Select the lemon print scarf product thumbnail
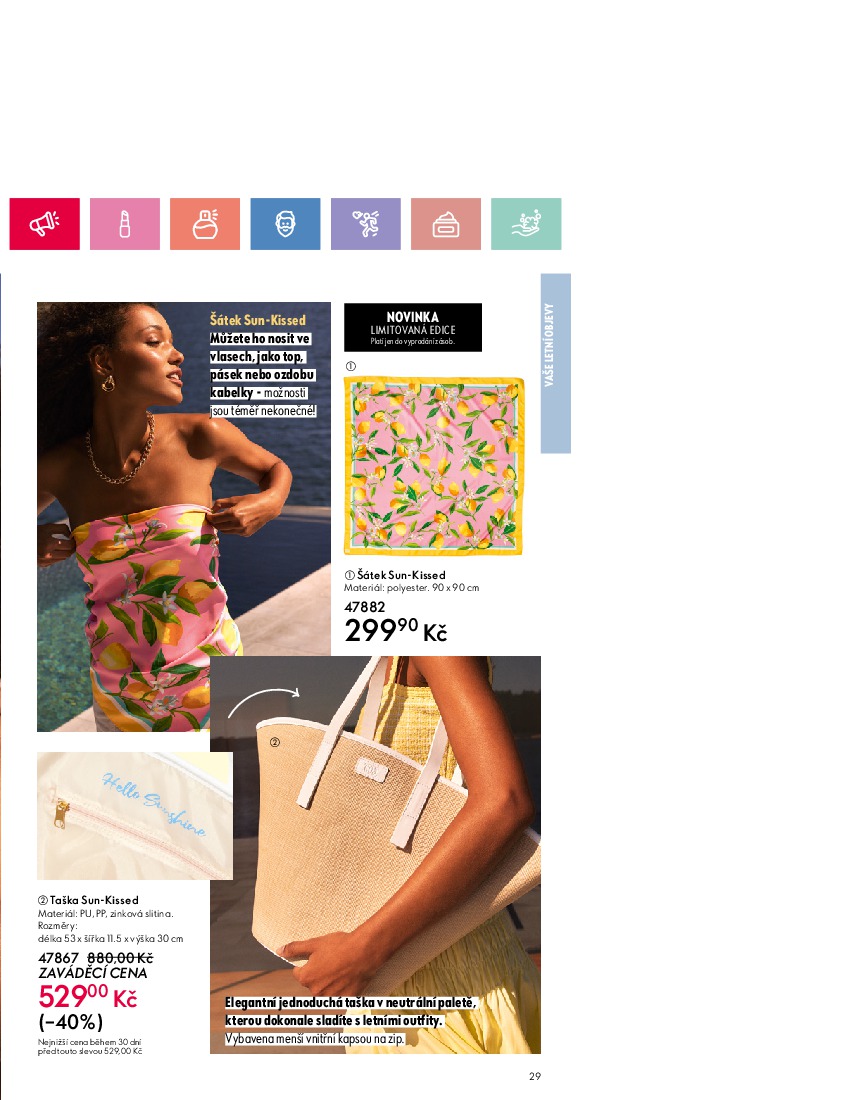This screenshot has width=850, height=1100. (x=434, y=466)
